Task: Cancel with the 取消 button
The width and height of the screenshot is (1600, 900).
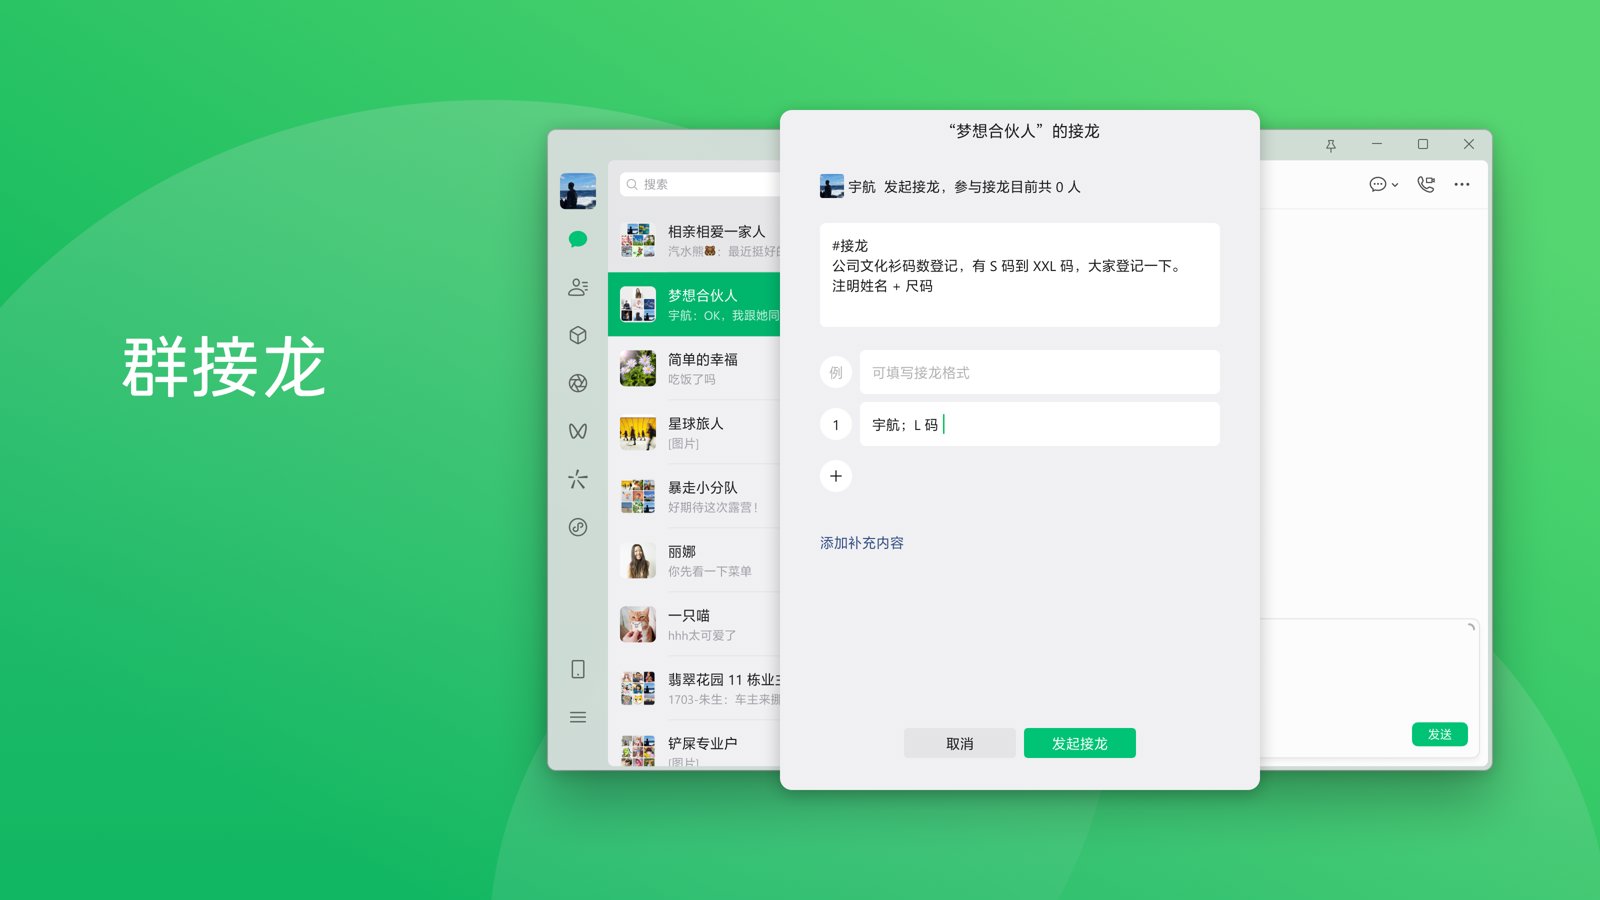Action: (960, 743)
